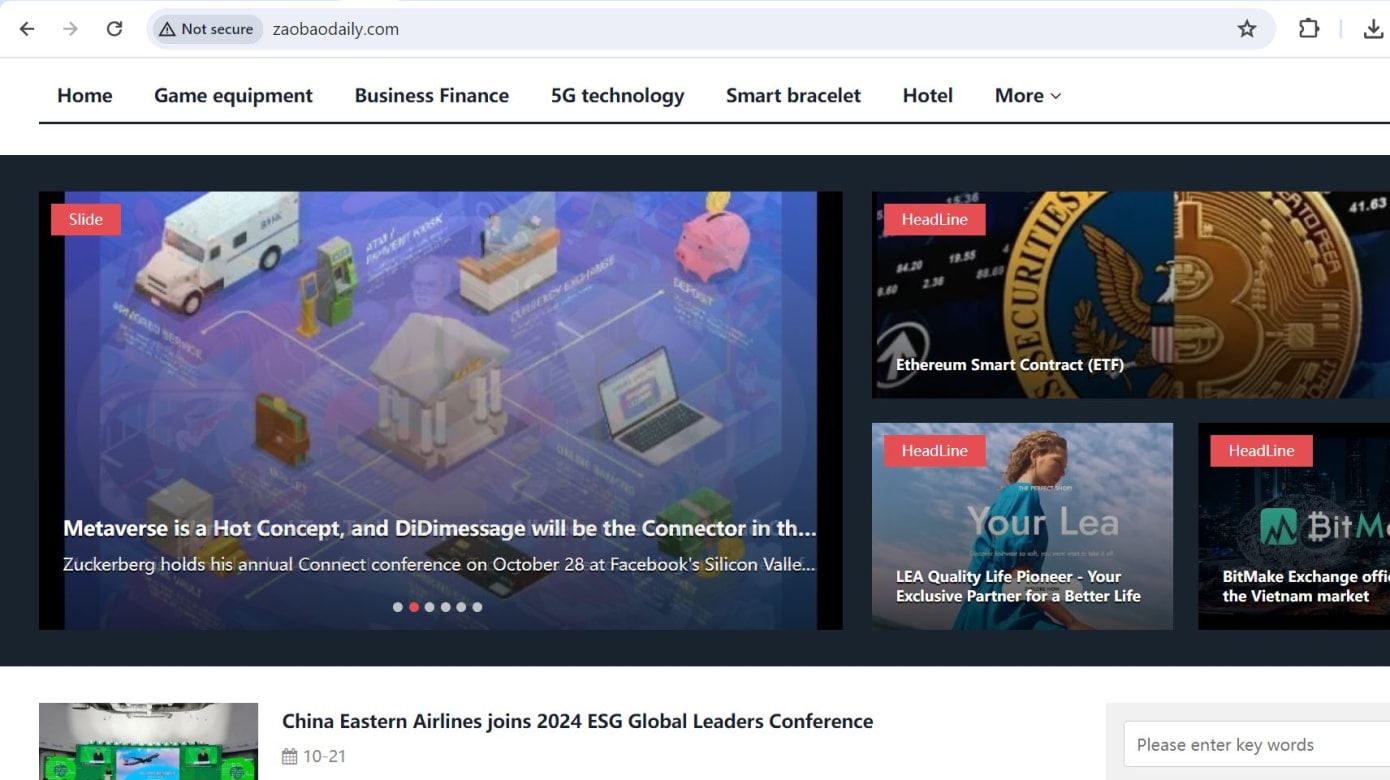This screenshot has width=1390, height=780.
Task: Open the Home menu item
Action: point(85,95)
